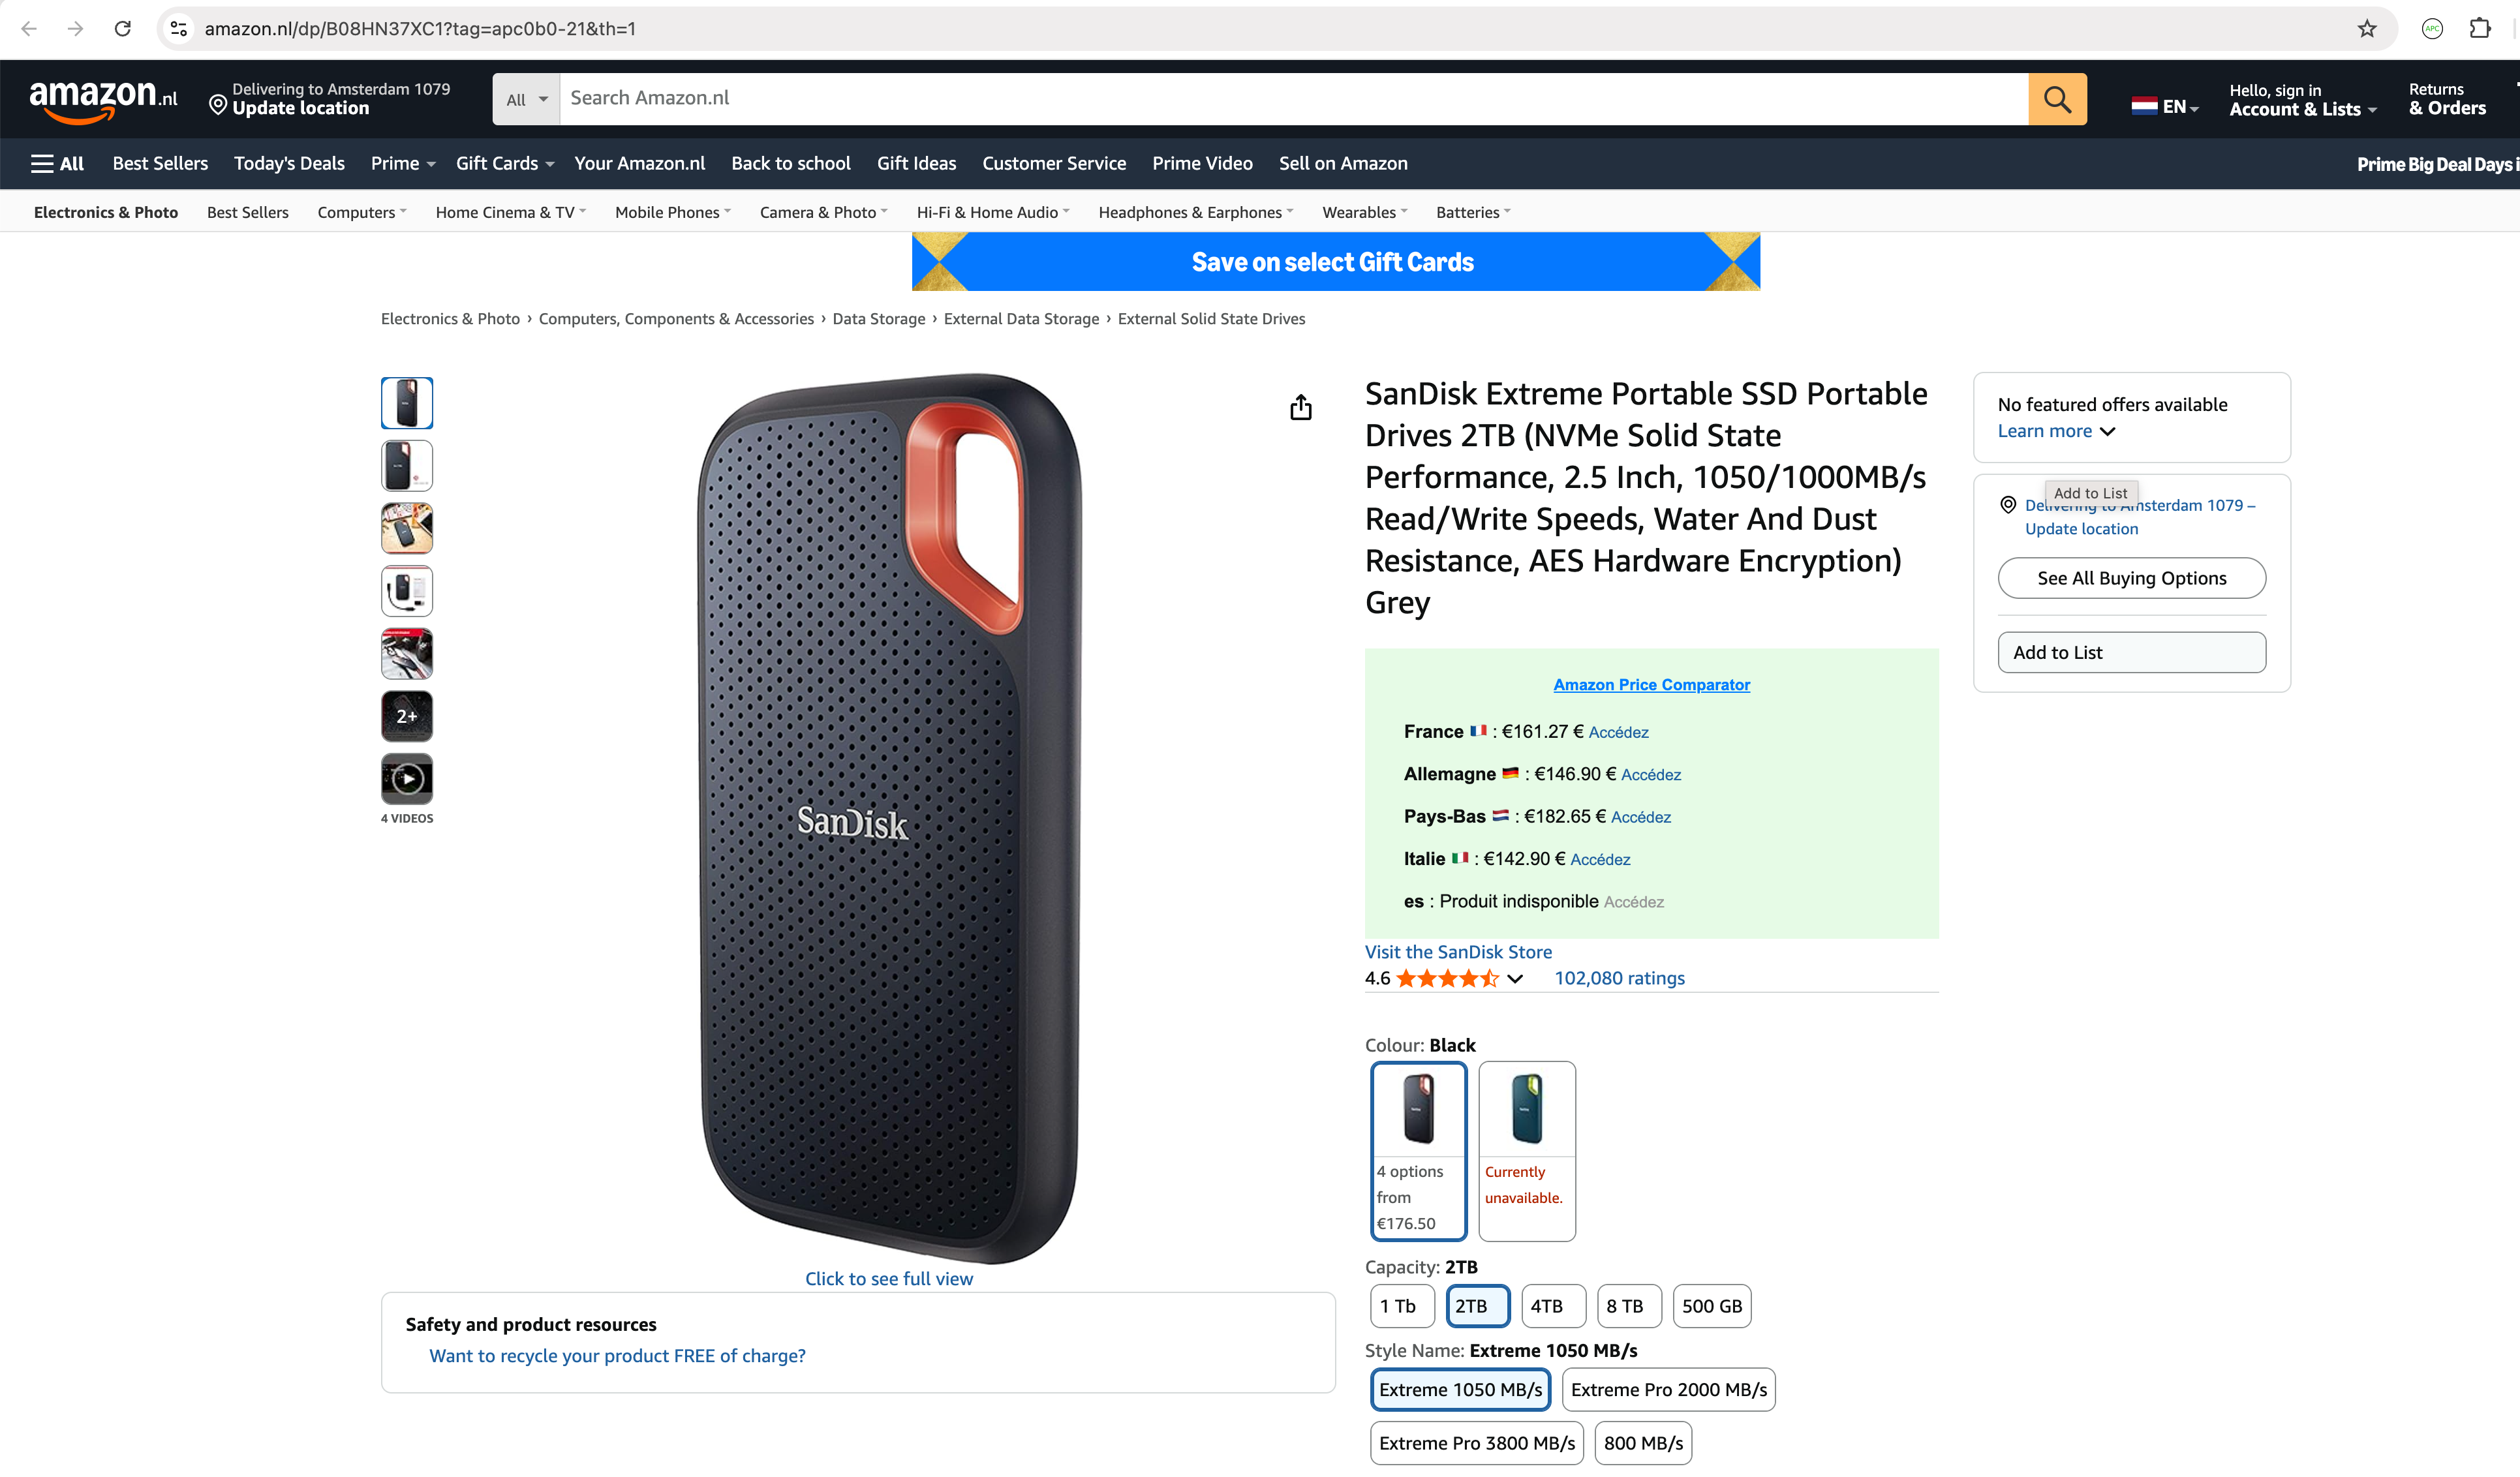Bookmark this page with the star icon
Screen dimensions: 2520x1477
(x=2366, y=29)
